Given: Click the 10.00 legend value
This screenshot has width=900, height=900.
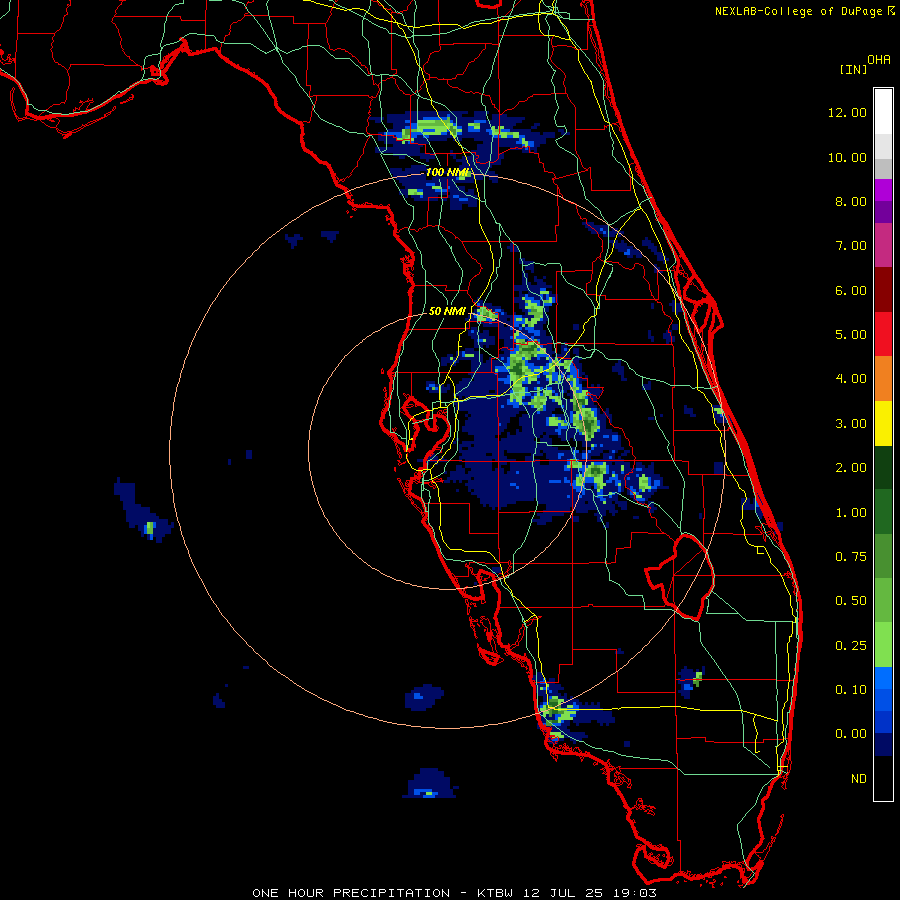Looking at the screenshot, I should click(x=847, y=157).
